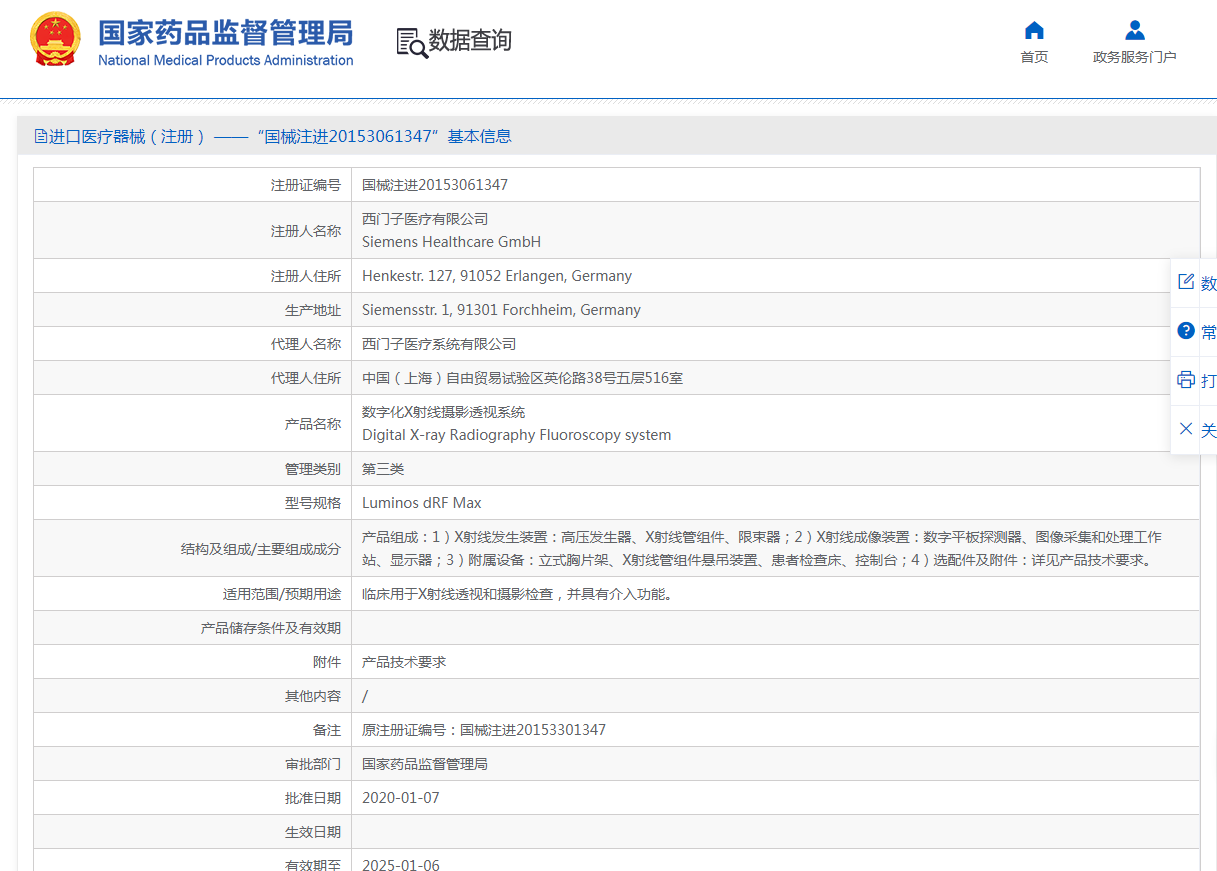Click Luminos dRF Max model value
Image resolution: width=1217 pixels, height=871 pixels.
pos(421,503)
